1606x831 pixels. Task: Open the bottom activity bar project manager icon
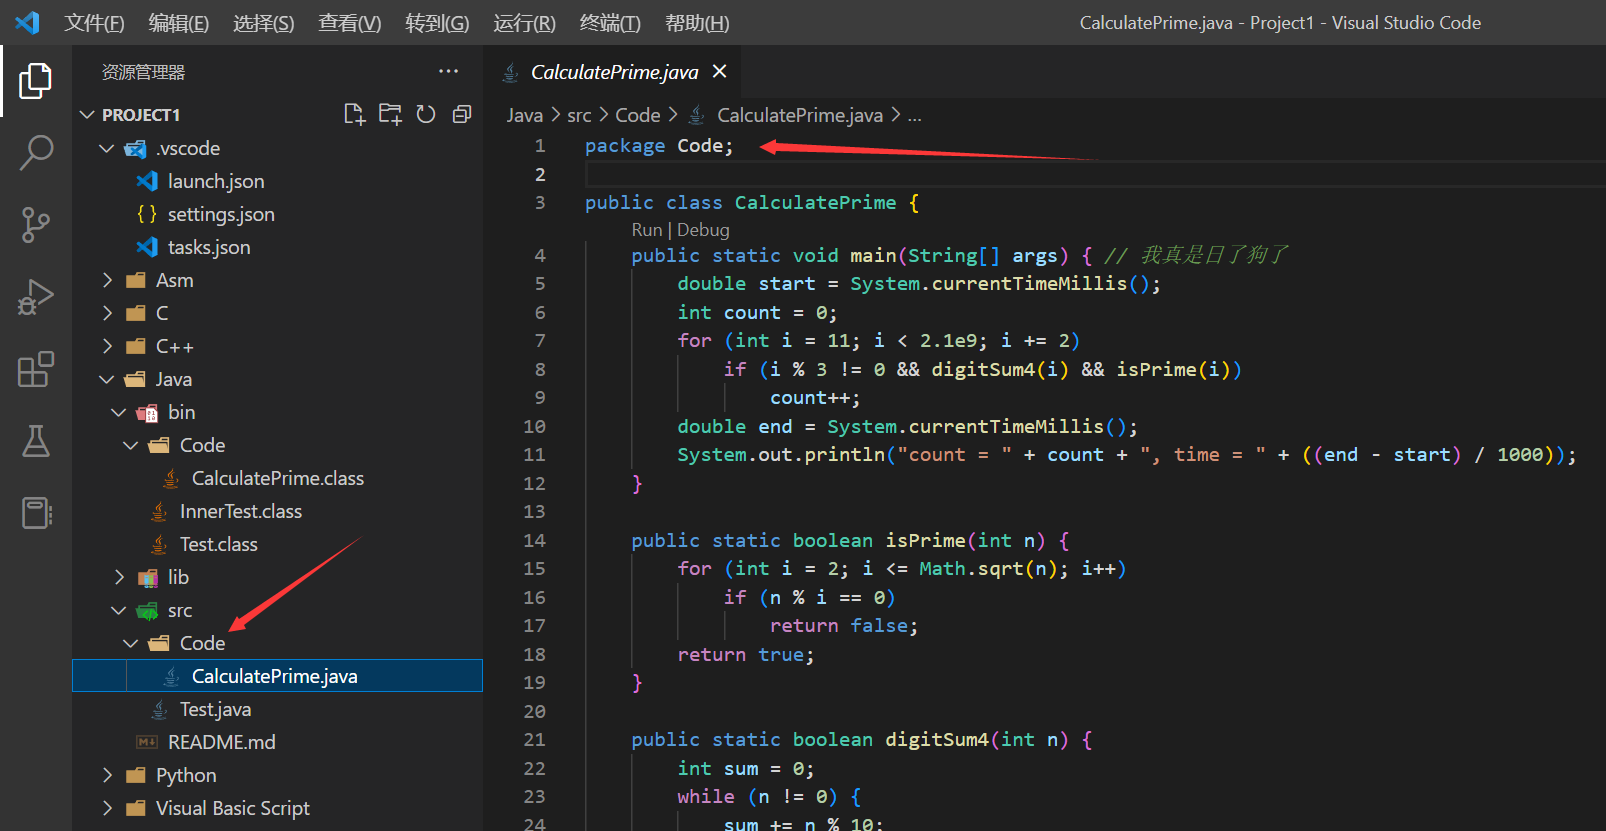click(36, 513)
